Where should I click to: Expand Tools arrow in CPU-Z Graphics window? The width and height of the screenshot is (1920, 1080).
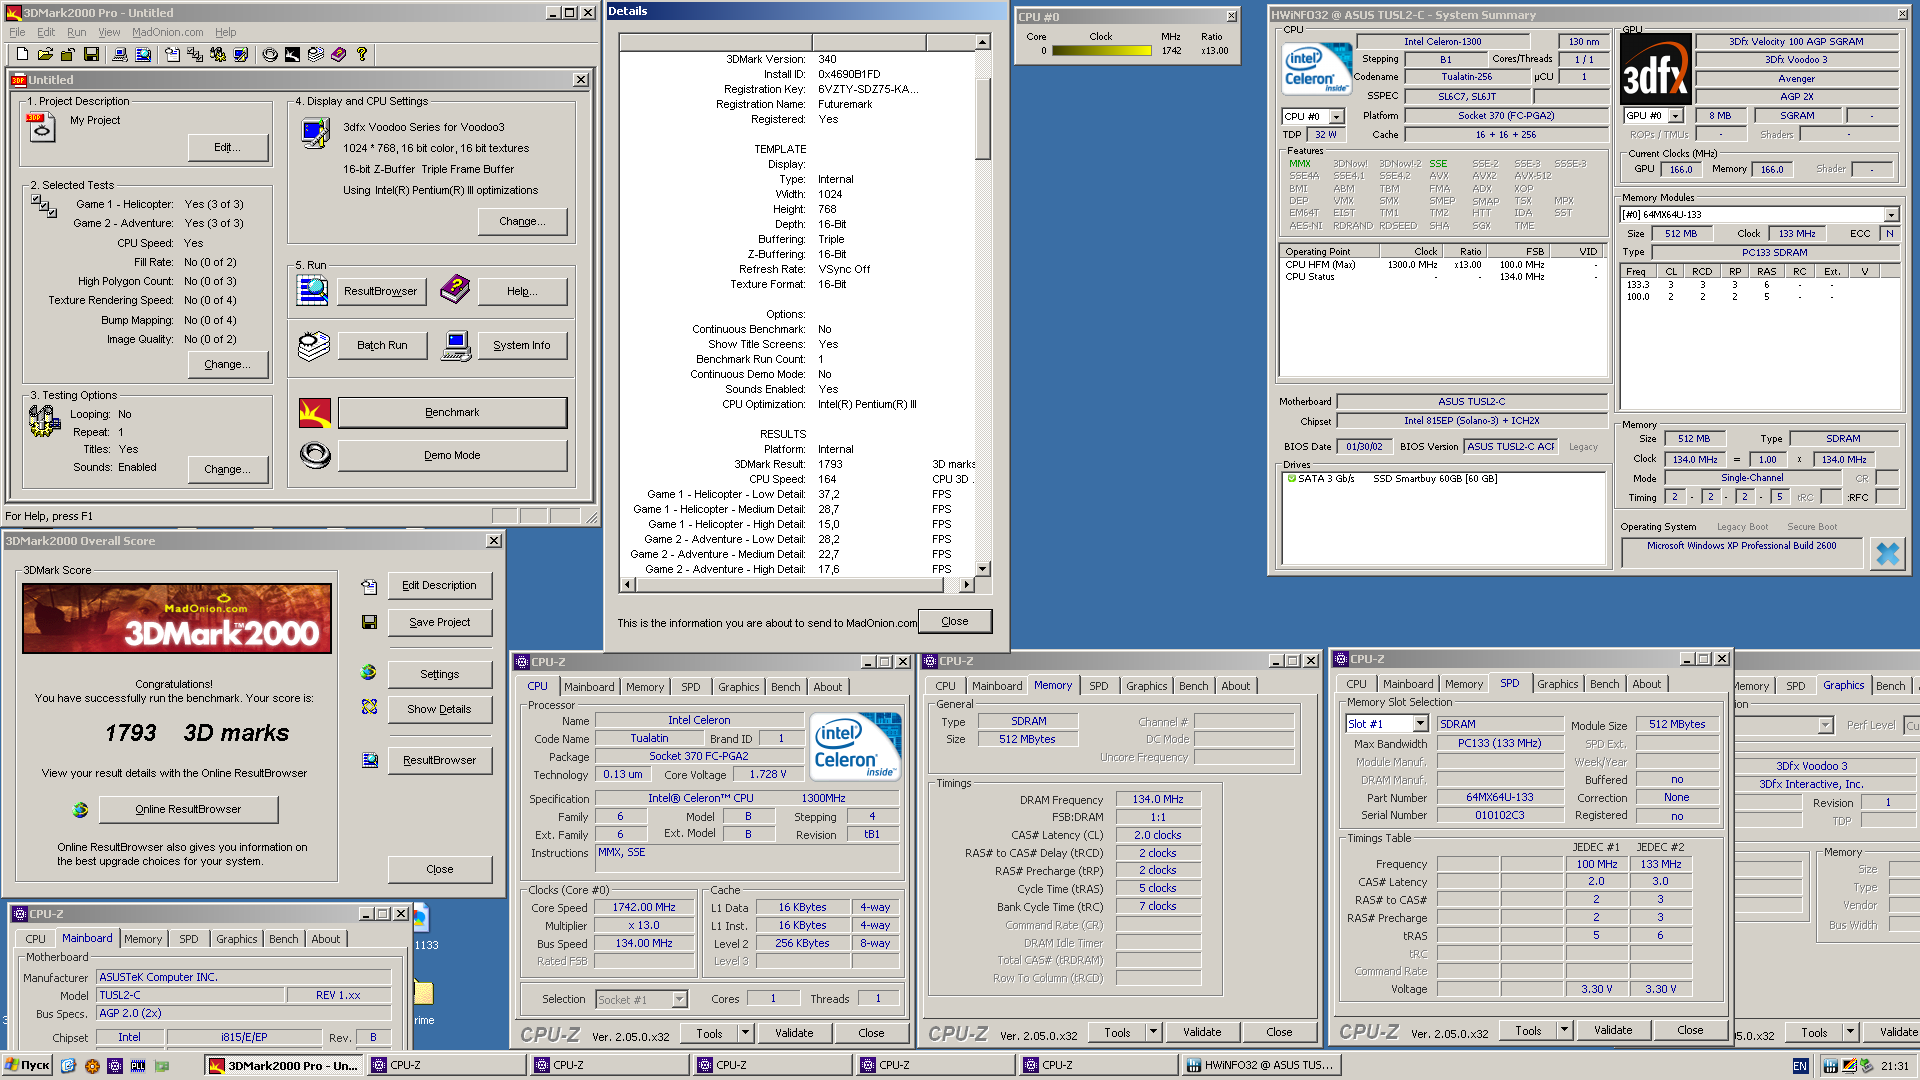pos(1850,1032)
